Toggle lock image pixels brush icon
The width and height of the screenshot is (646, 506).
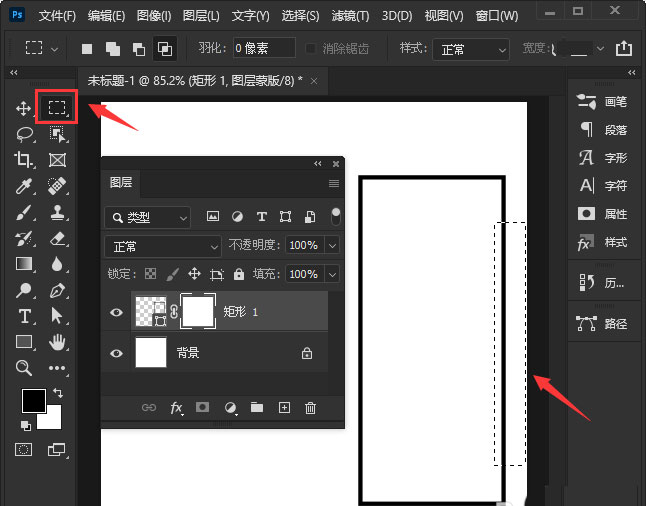173,274
